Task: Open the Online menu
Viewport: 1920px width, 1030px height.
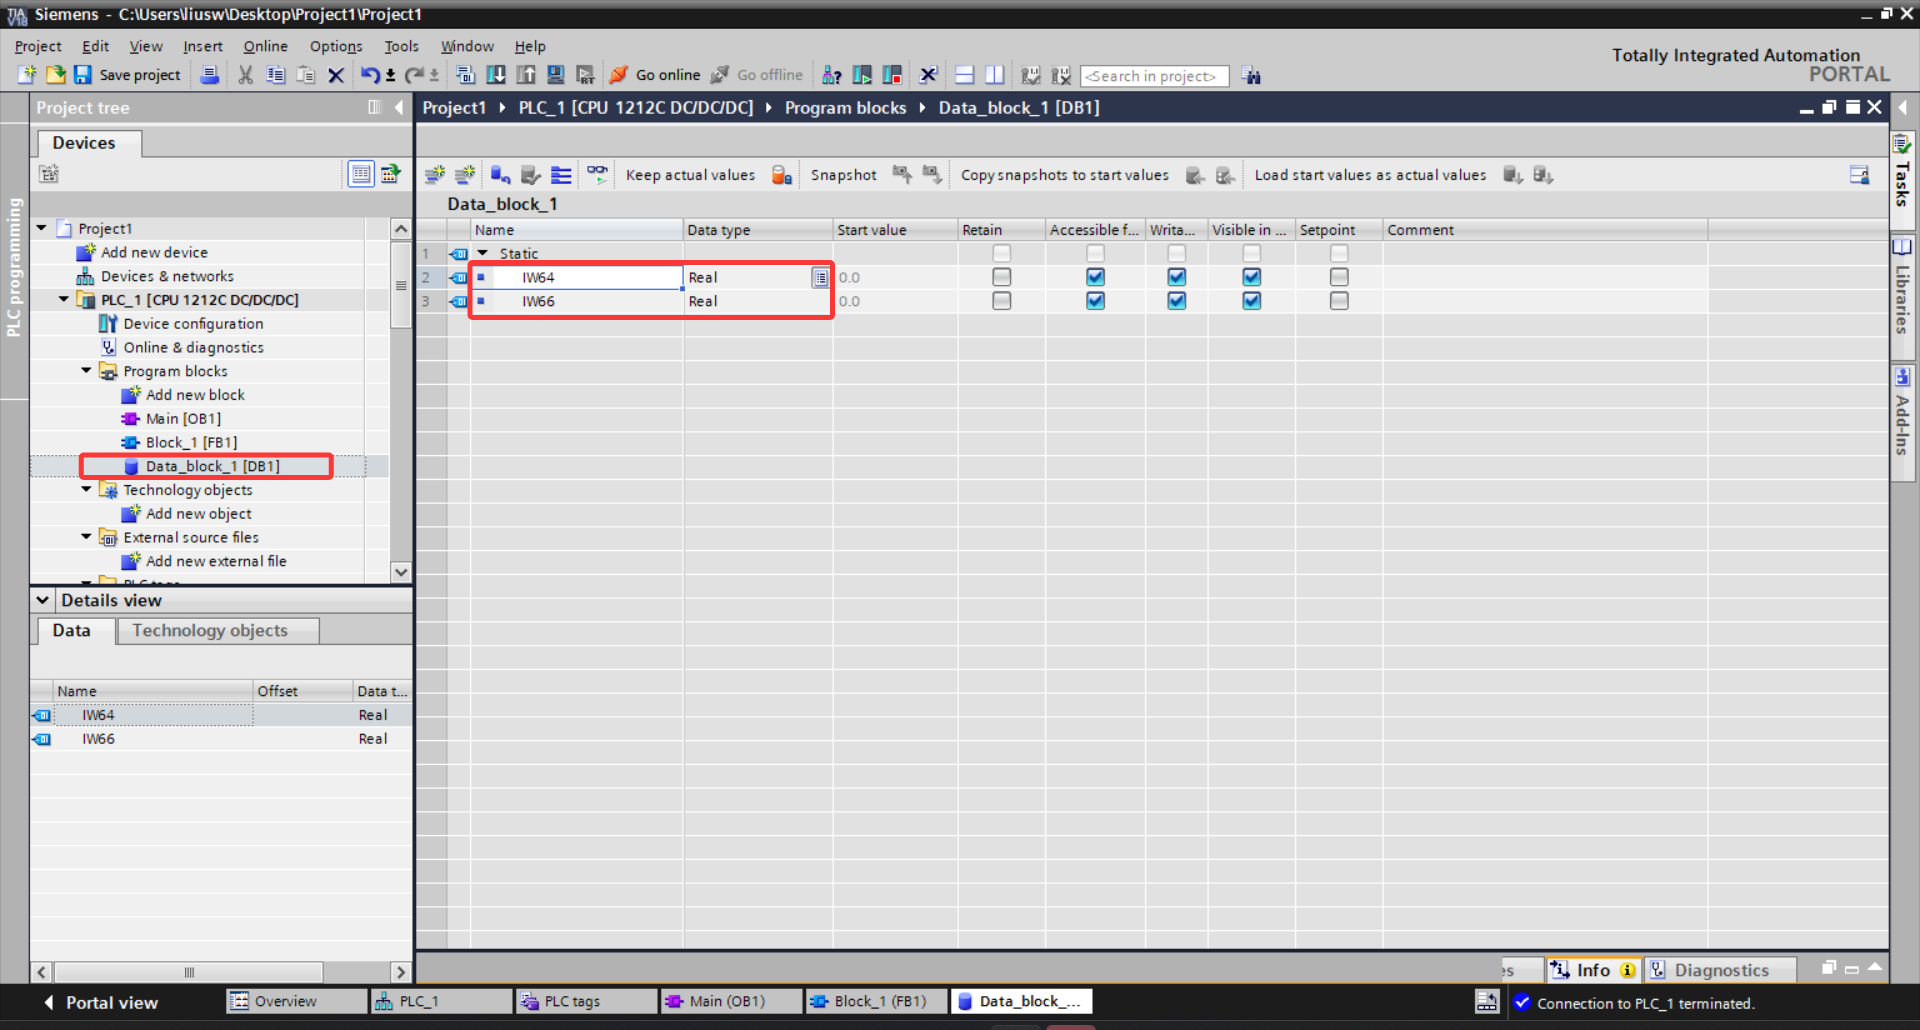Action: tap(265, 46)
